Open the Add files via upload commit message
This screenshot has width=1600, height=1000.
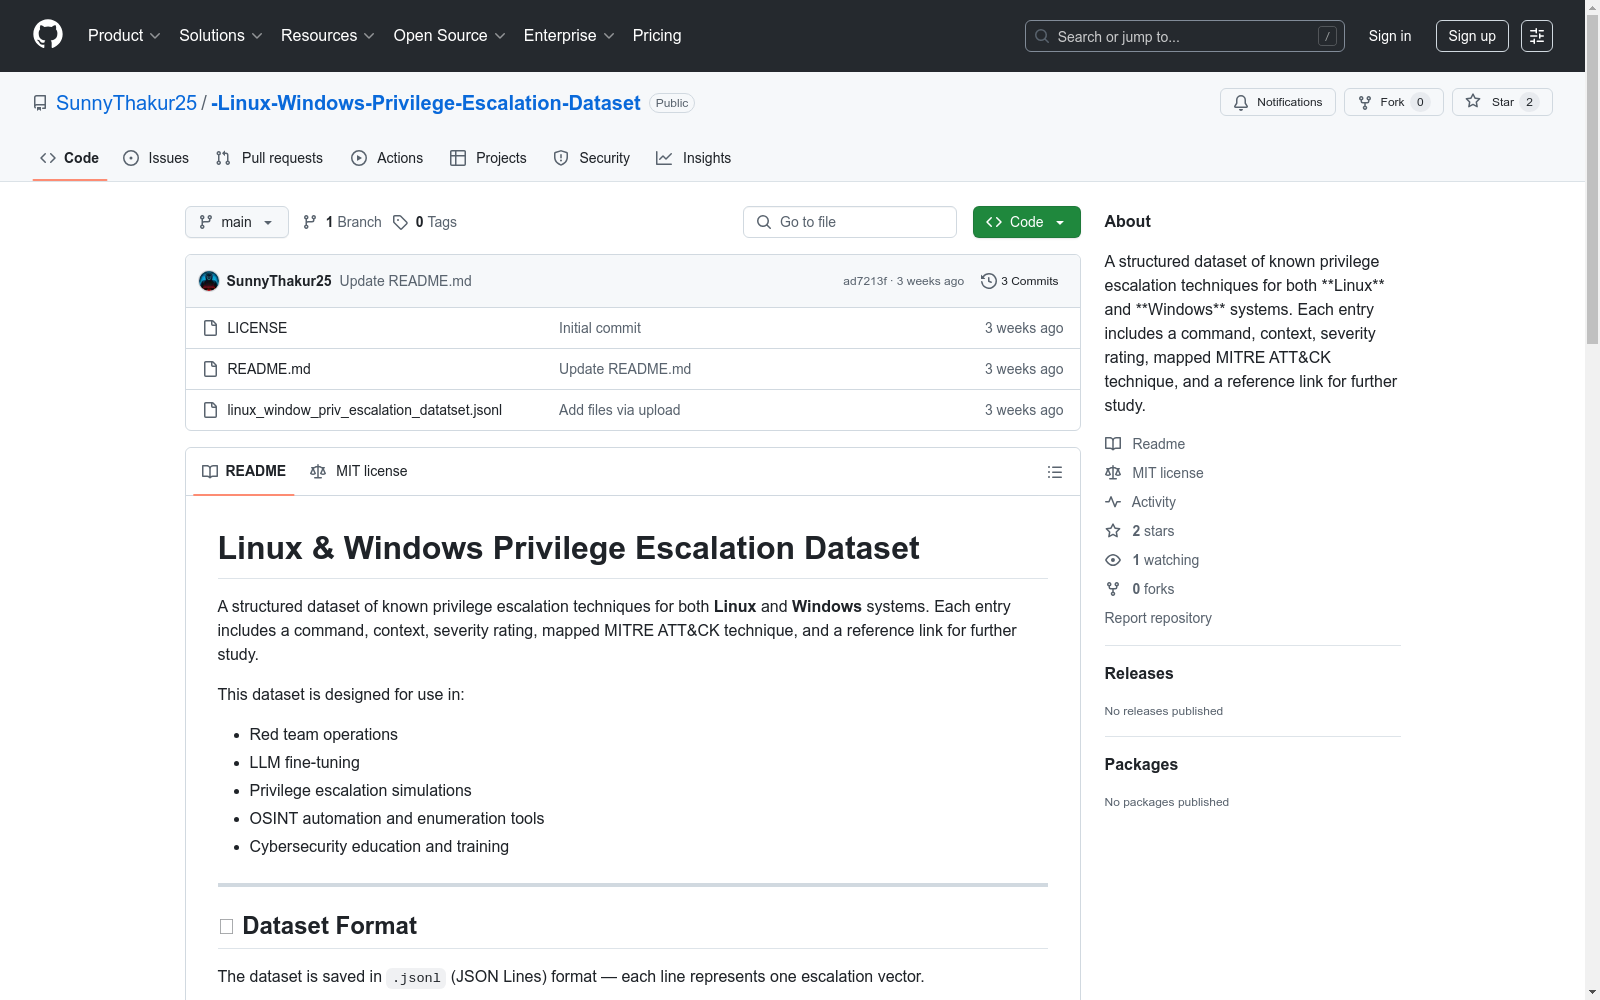[620, 410]
